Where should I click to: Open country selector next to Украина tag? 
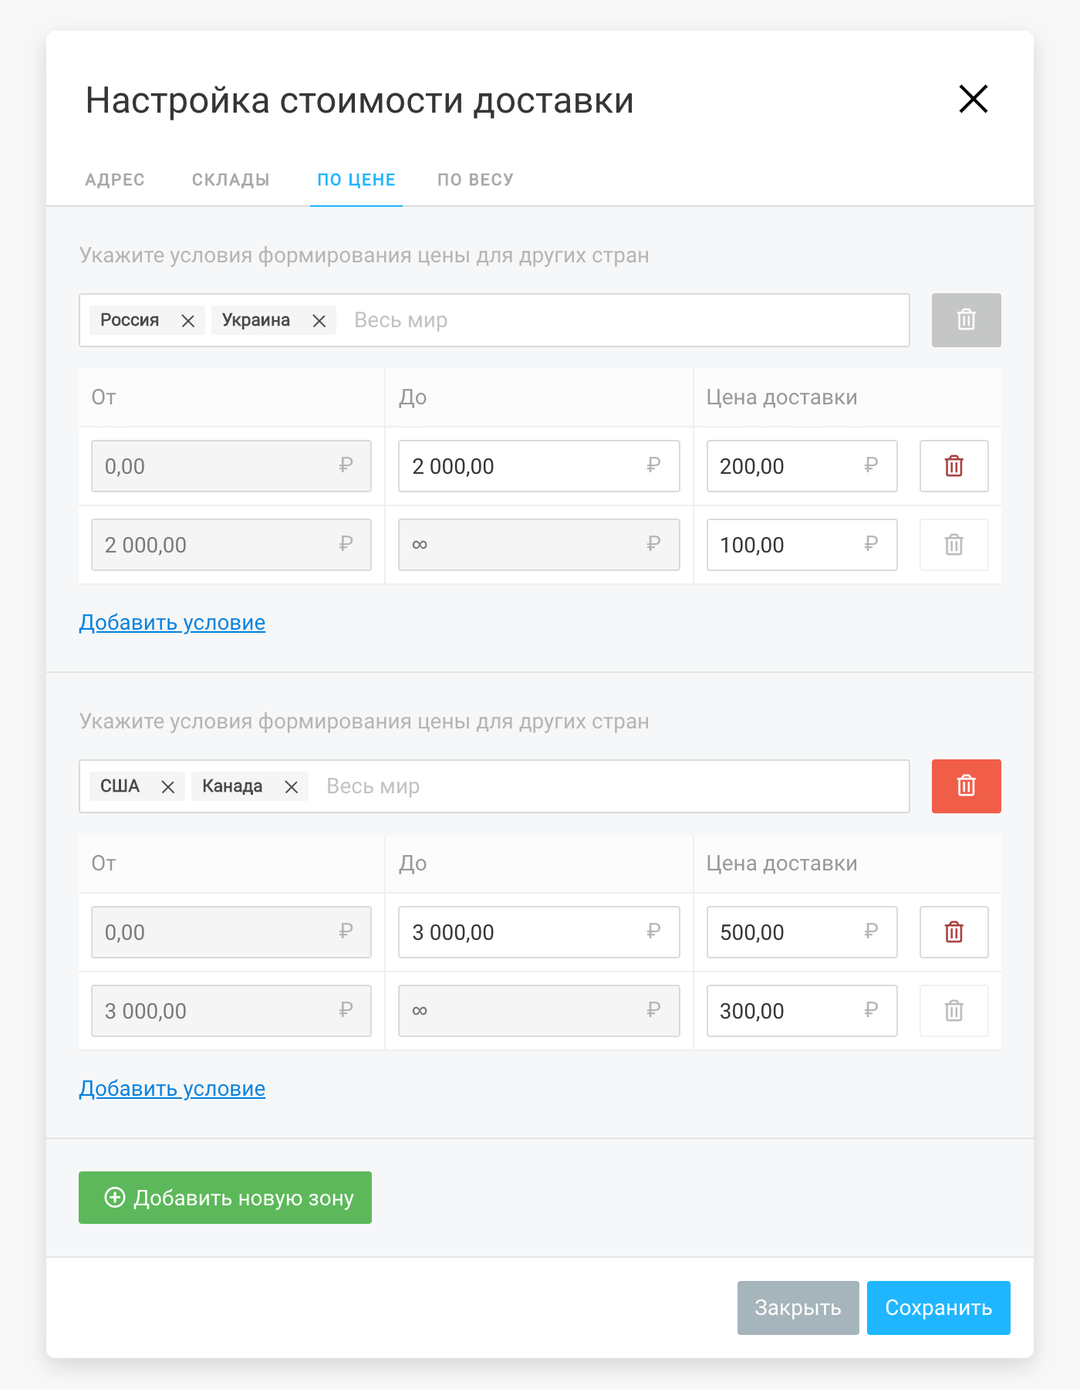pyautogui.click(x=620, y=321)
